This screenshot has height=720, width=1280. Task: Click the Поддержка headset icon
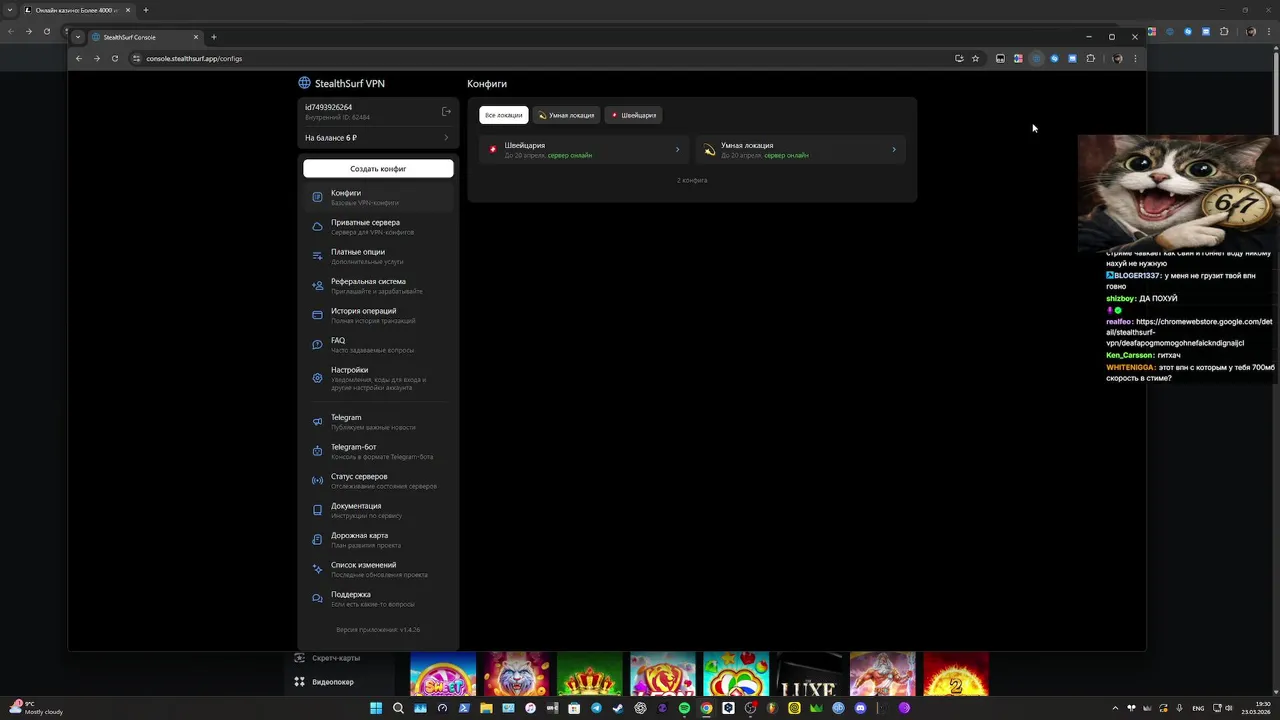317,599
